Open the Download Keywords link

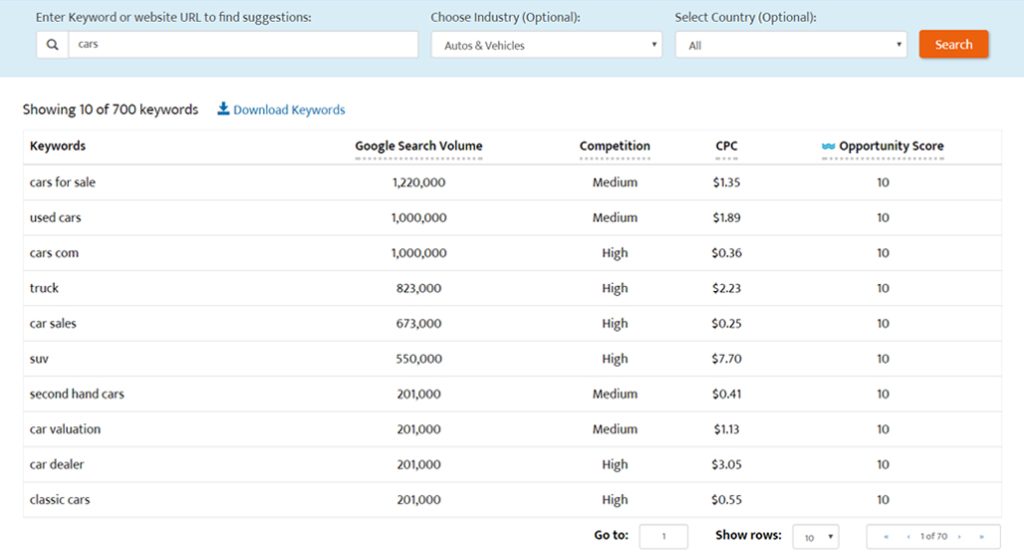coord(289,110)
